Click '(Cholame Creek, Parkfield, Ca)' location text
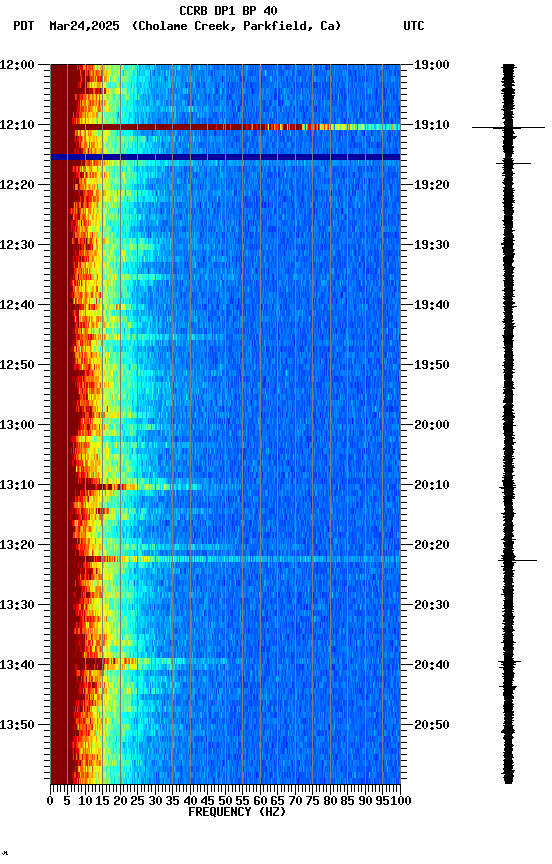This screenshot has width=552, height=864. [236, 26]
